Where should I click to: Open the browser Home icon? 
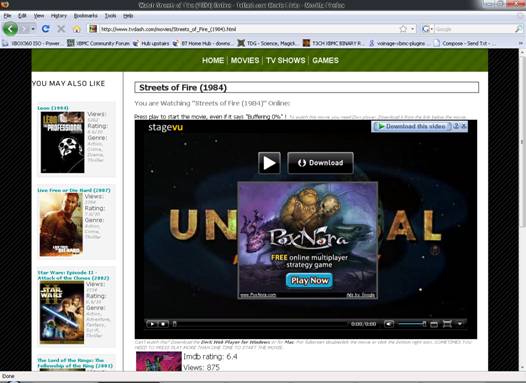[76, 29]
